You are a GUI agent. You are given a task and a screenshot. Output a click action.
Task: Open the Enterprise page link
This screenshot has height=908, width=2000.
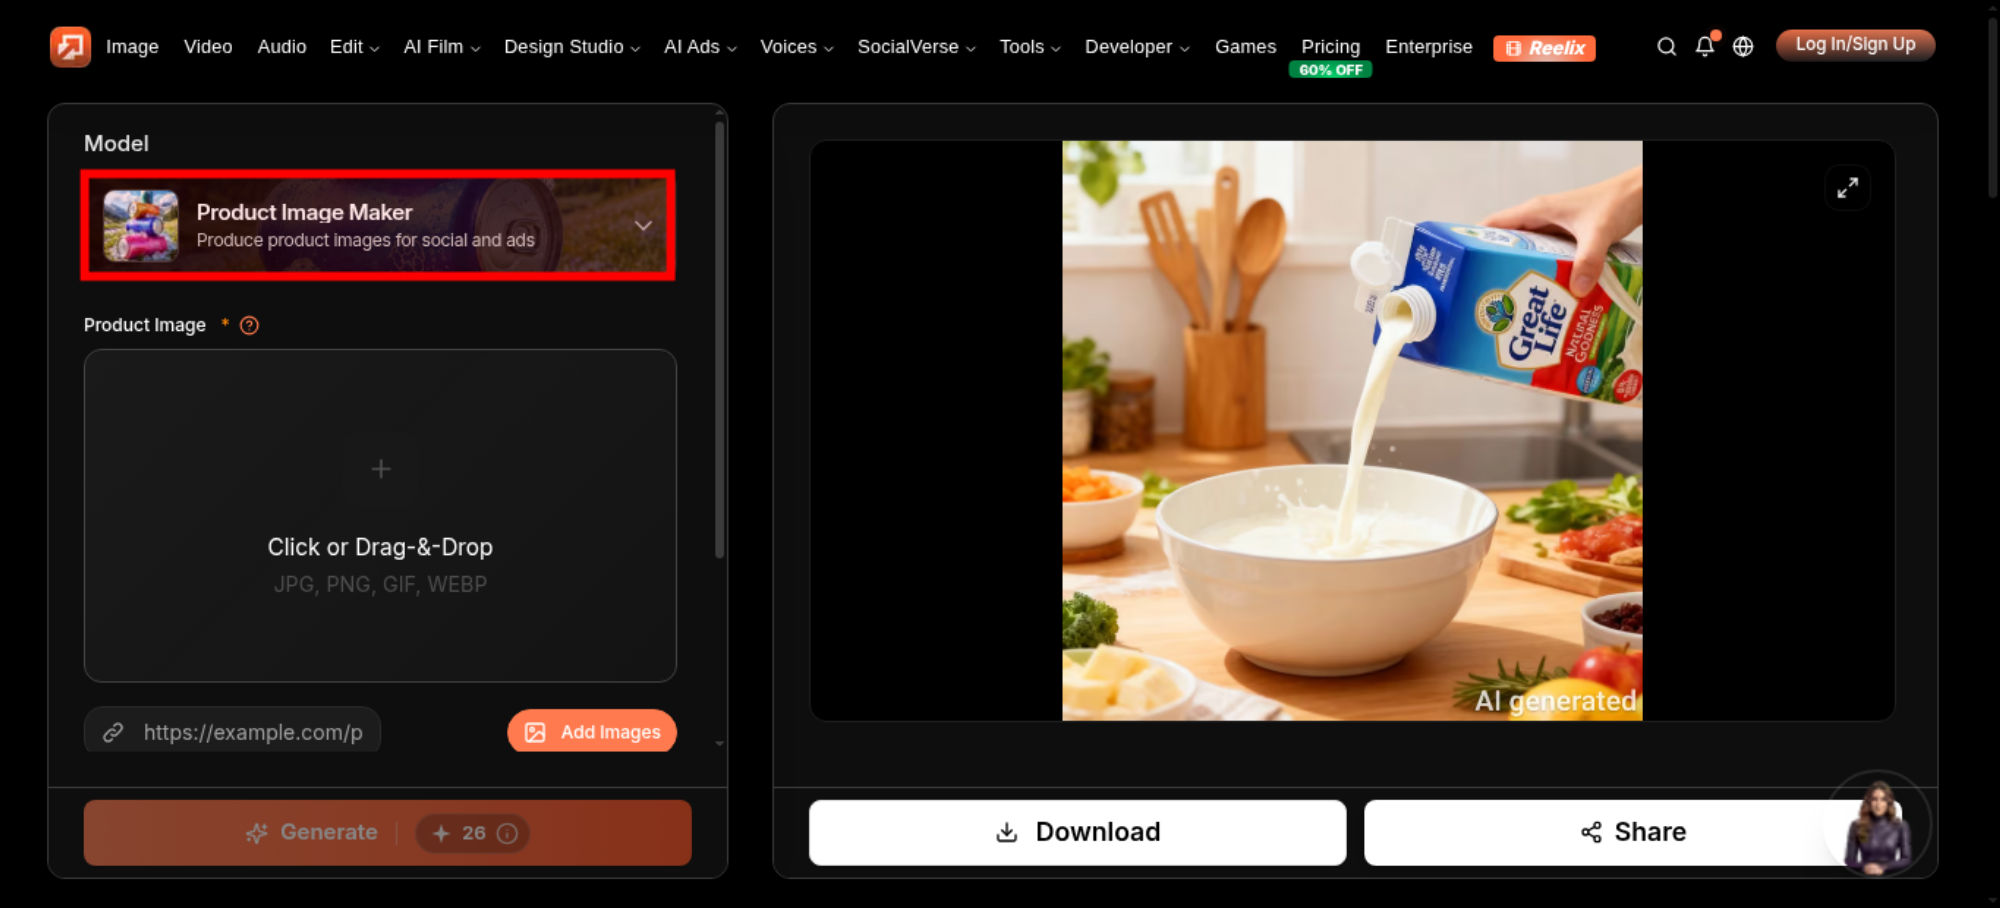pos(1428,47)
